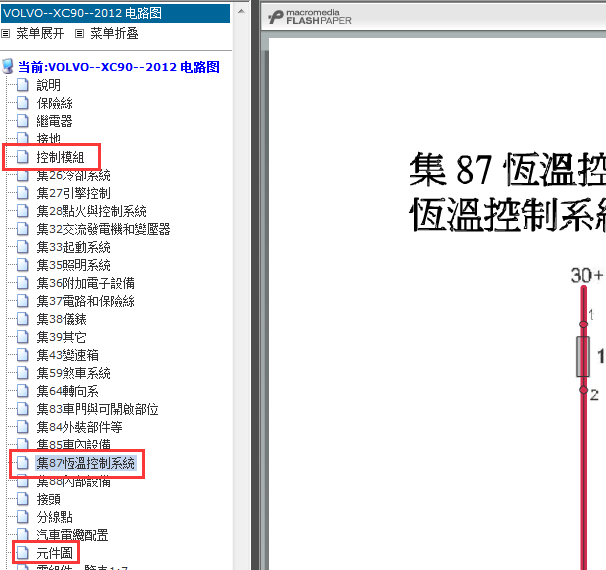Click the sidebar scrollbar up arrow

(241, 12)
